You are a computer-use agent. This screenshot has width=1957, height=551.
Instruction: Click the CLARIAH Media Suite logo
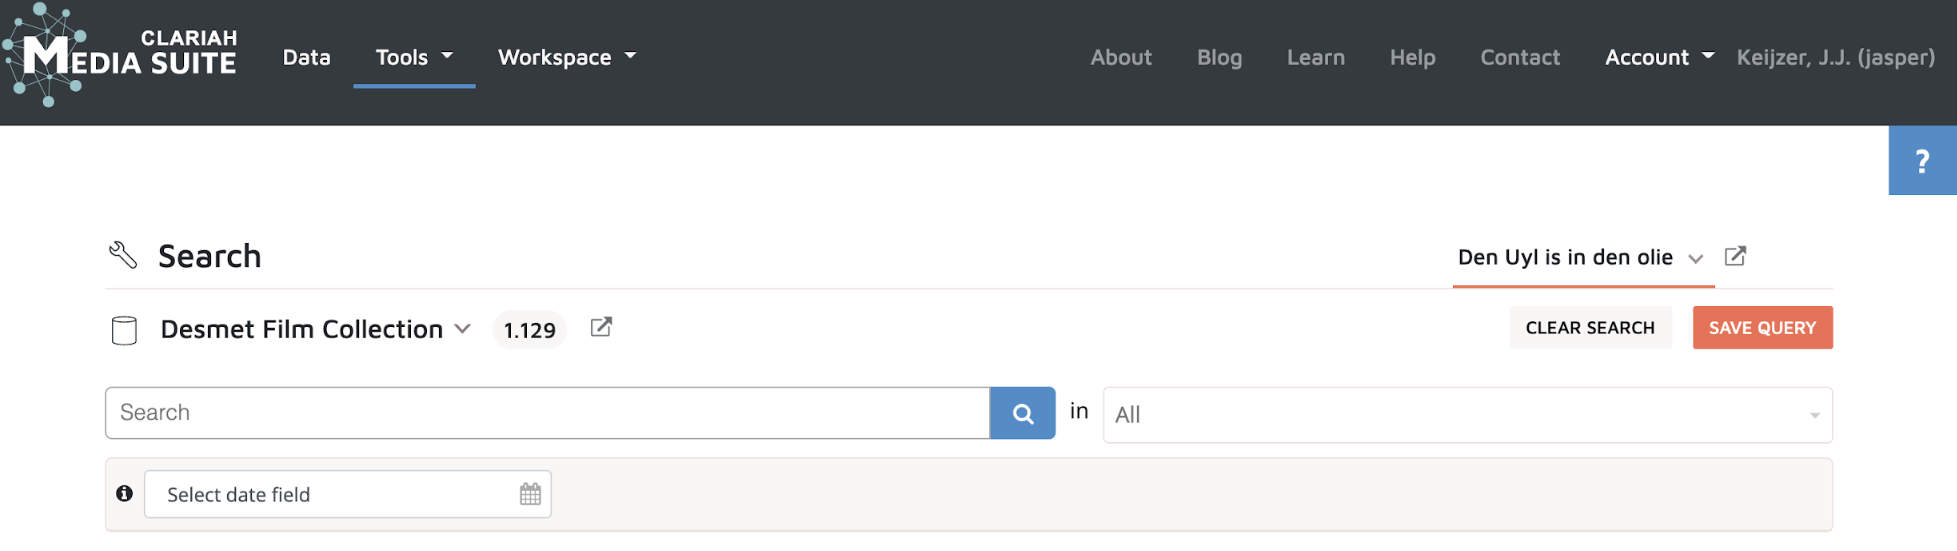click(x=120, y=56)
